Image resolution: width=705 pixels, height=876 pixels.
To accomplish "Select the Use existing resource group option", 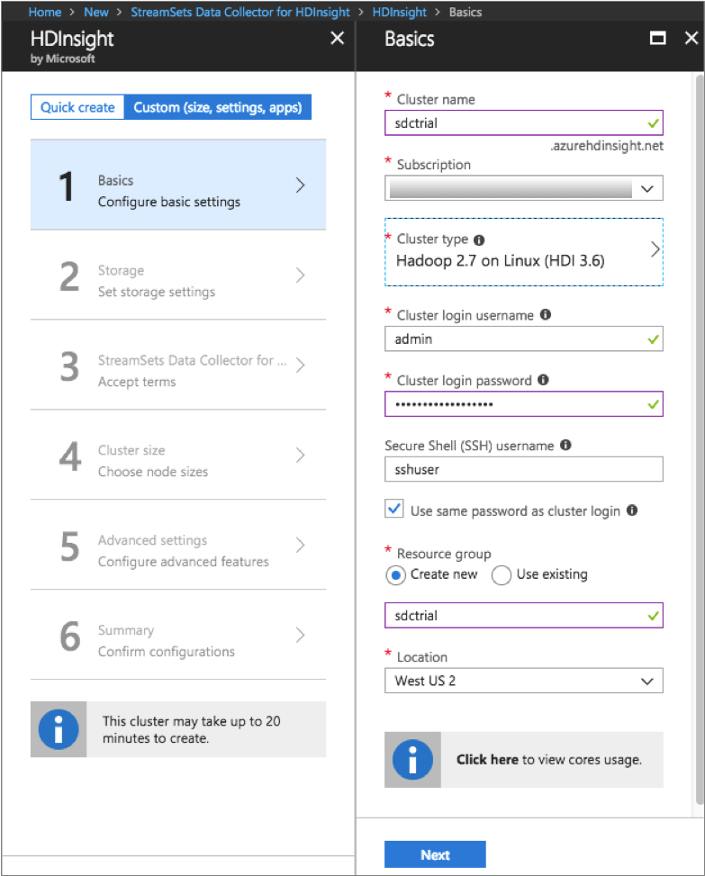I will point(501,575).
